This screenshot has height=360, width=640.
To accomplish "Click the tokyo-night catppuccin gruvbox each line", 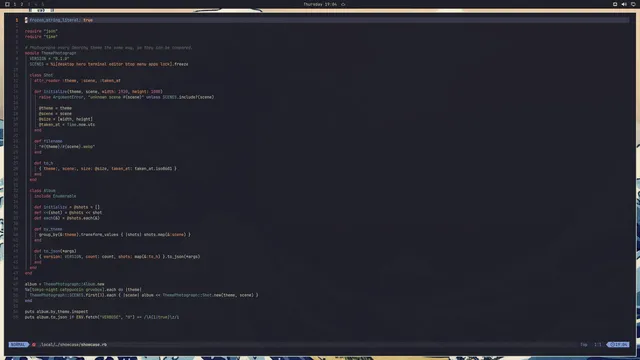I will [83, 290].
